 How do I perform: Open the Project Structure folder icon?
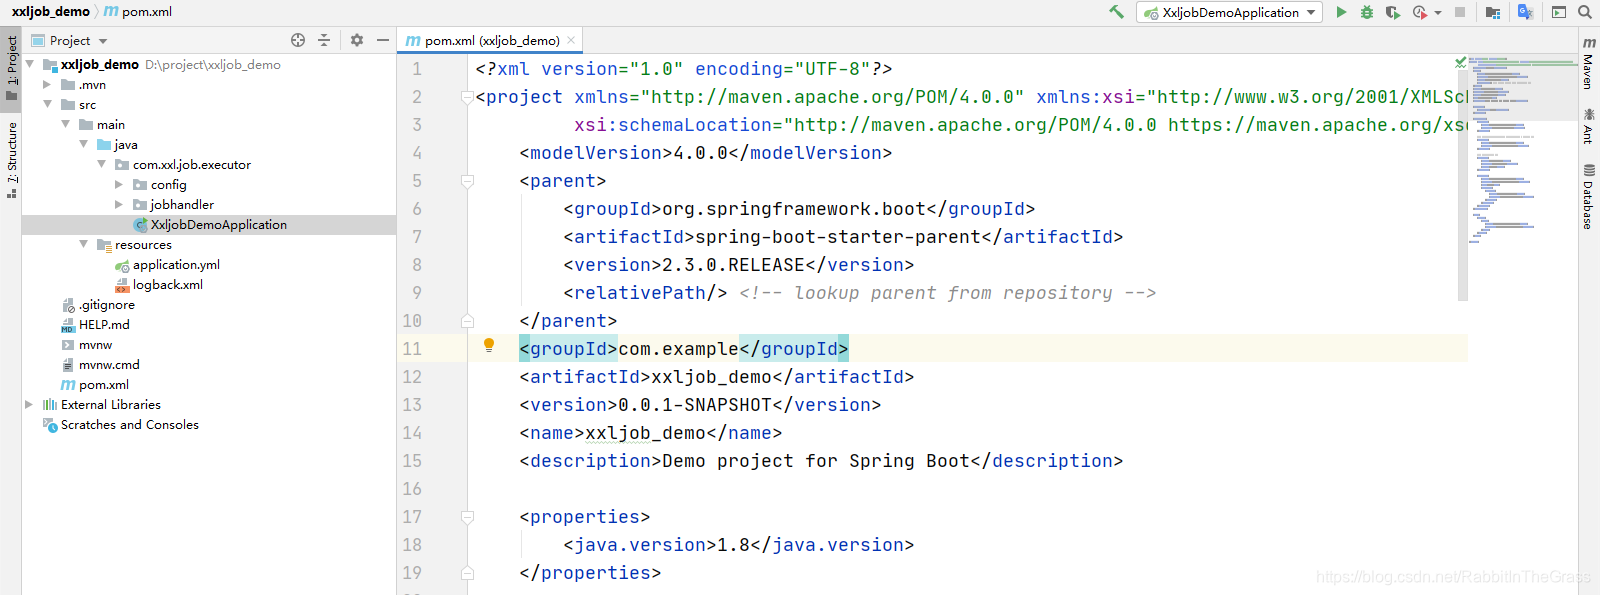click(1493, 12)
